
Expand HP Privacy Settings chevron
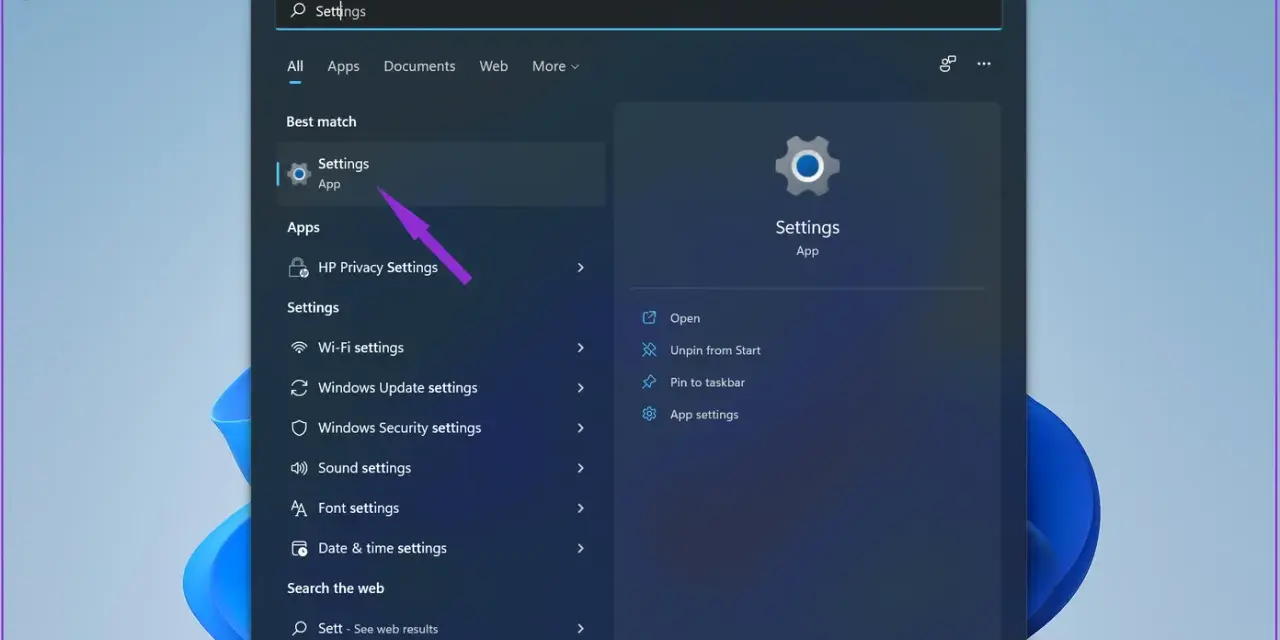click(x=580, y=267)
